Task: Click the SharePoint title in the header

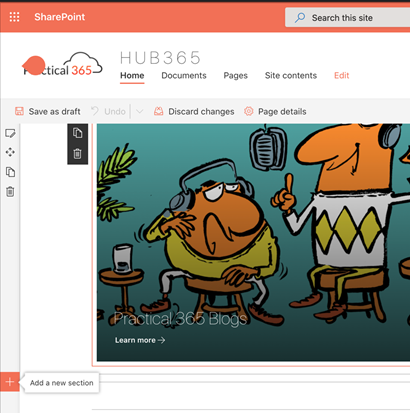Action: point(60,17)
